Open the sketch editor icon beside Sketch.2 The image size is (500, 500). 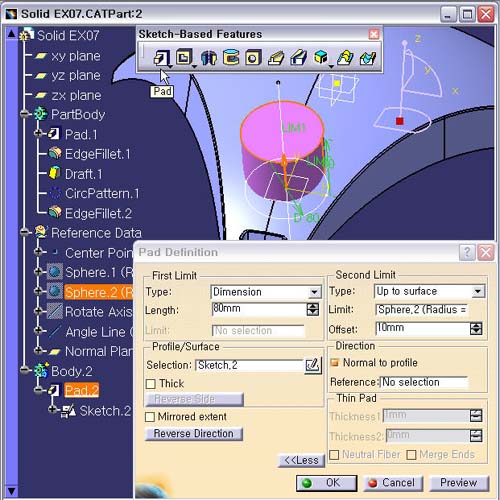click(313, 366)
